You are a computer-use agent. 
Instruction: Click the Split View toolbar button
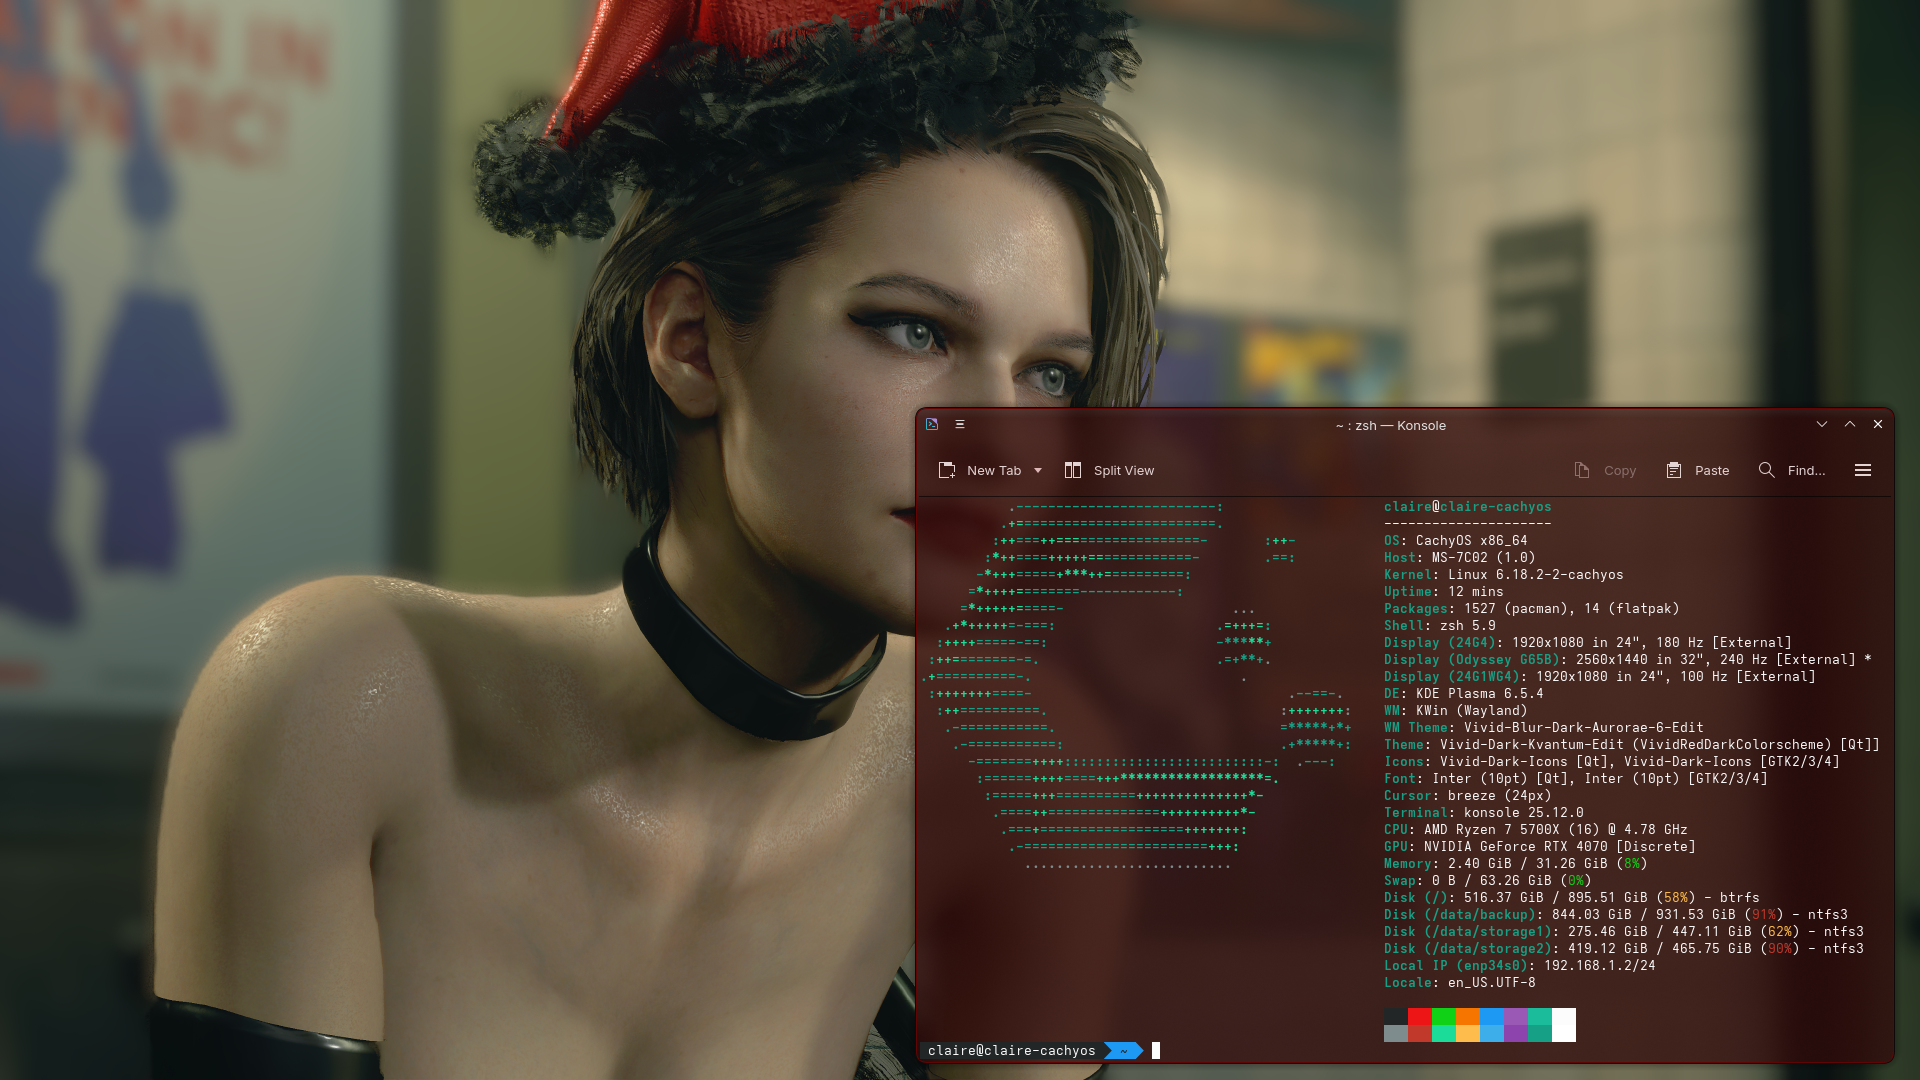coord(1109,470)
